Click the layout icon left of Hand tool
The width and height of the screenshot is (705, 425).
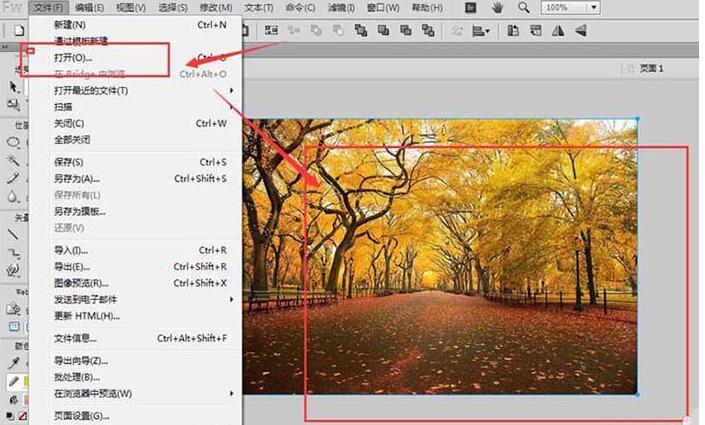(x=470, y=8)
